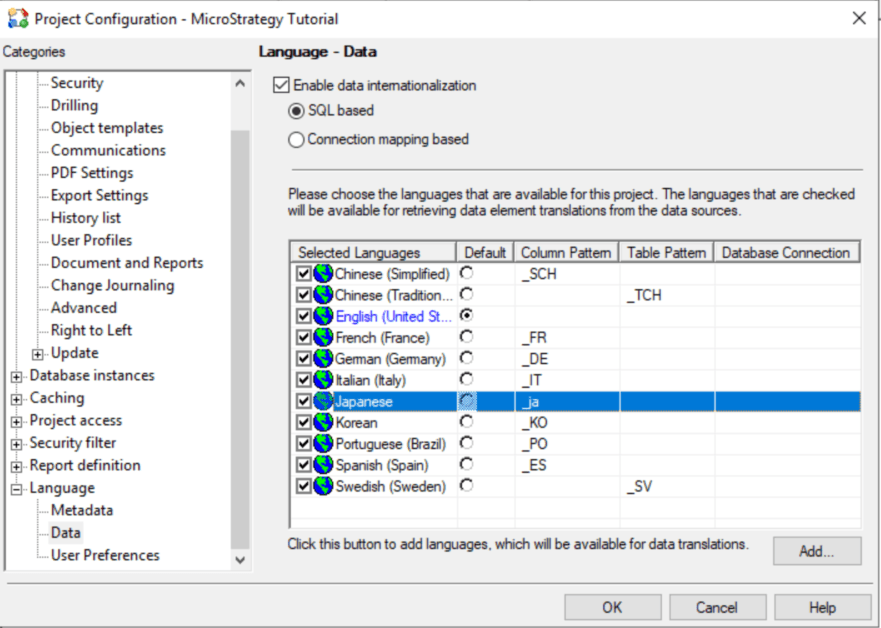Screen dimensions: 881x628
Task: Click the Add... languages button
Action: [817, 551]
